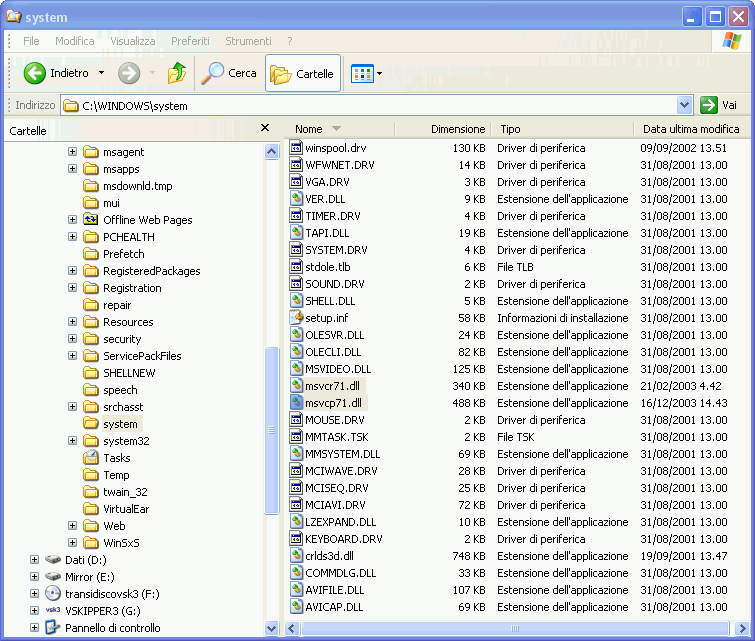Click the Pannello di controllo icon
The height and width of the screenshot is (641, 755).
[x=53, y=628]
